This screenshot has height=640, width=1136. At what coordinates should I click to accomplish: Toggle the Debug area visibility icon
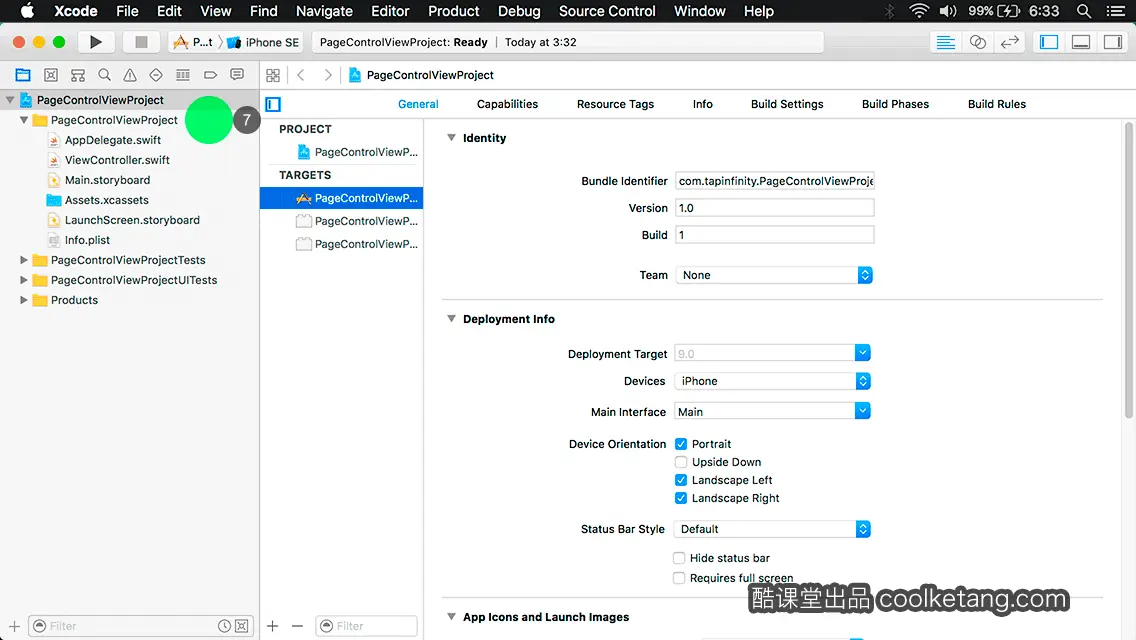click(x=1081, y=42)
